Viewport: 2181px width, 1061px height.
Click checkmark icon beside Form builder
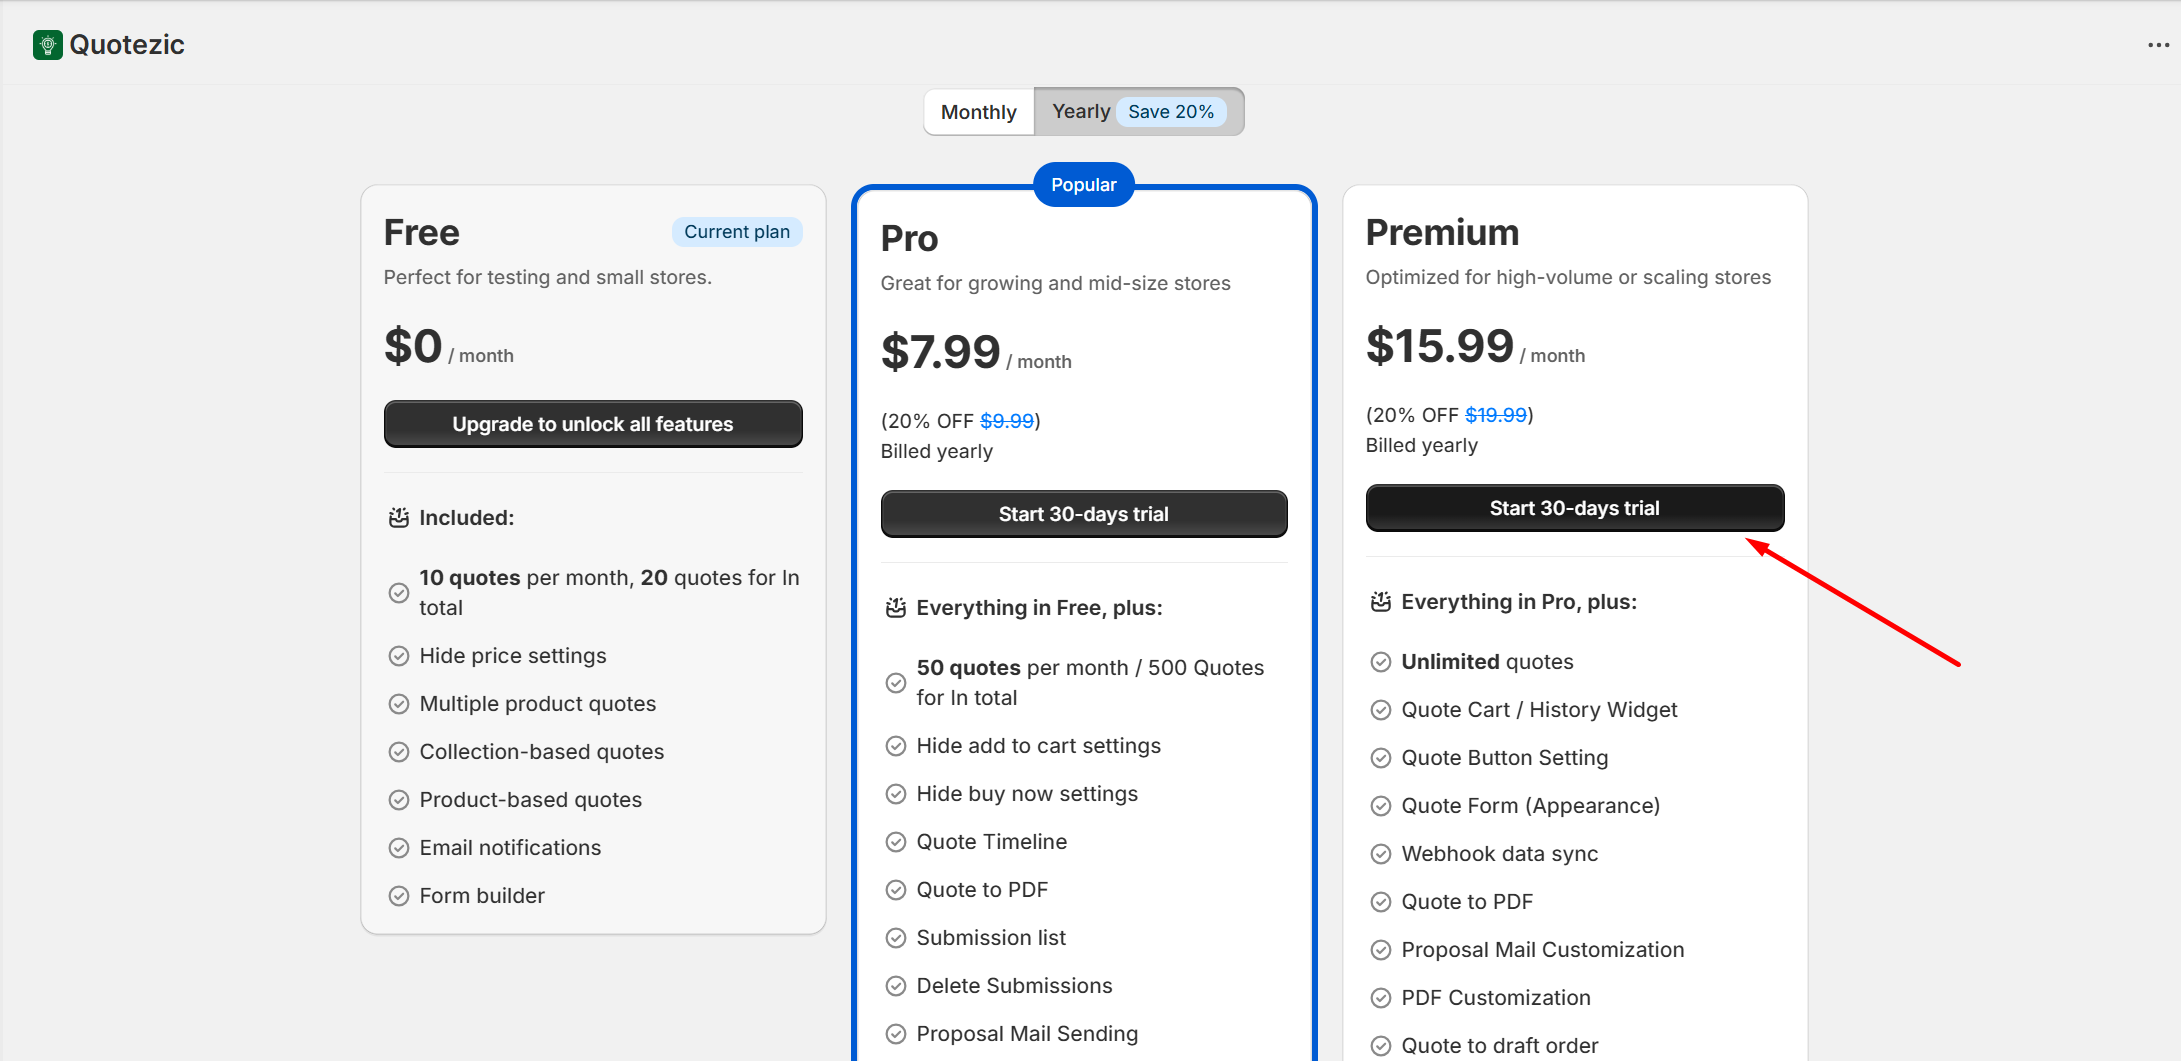pyautogui.click(x=399, y=896)
